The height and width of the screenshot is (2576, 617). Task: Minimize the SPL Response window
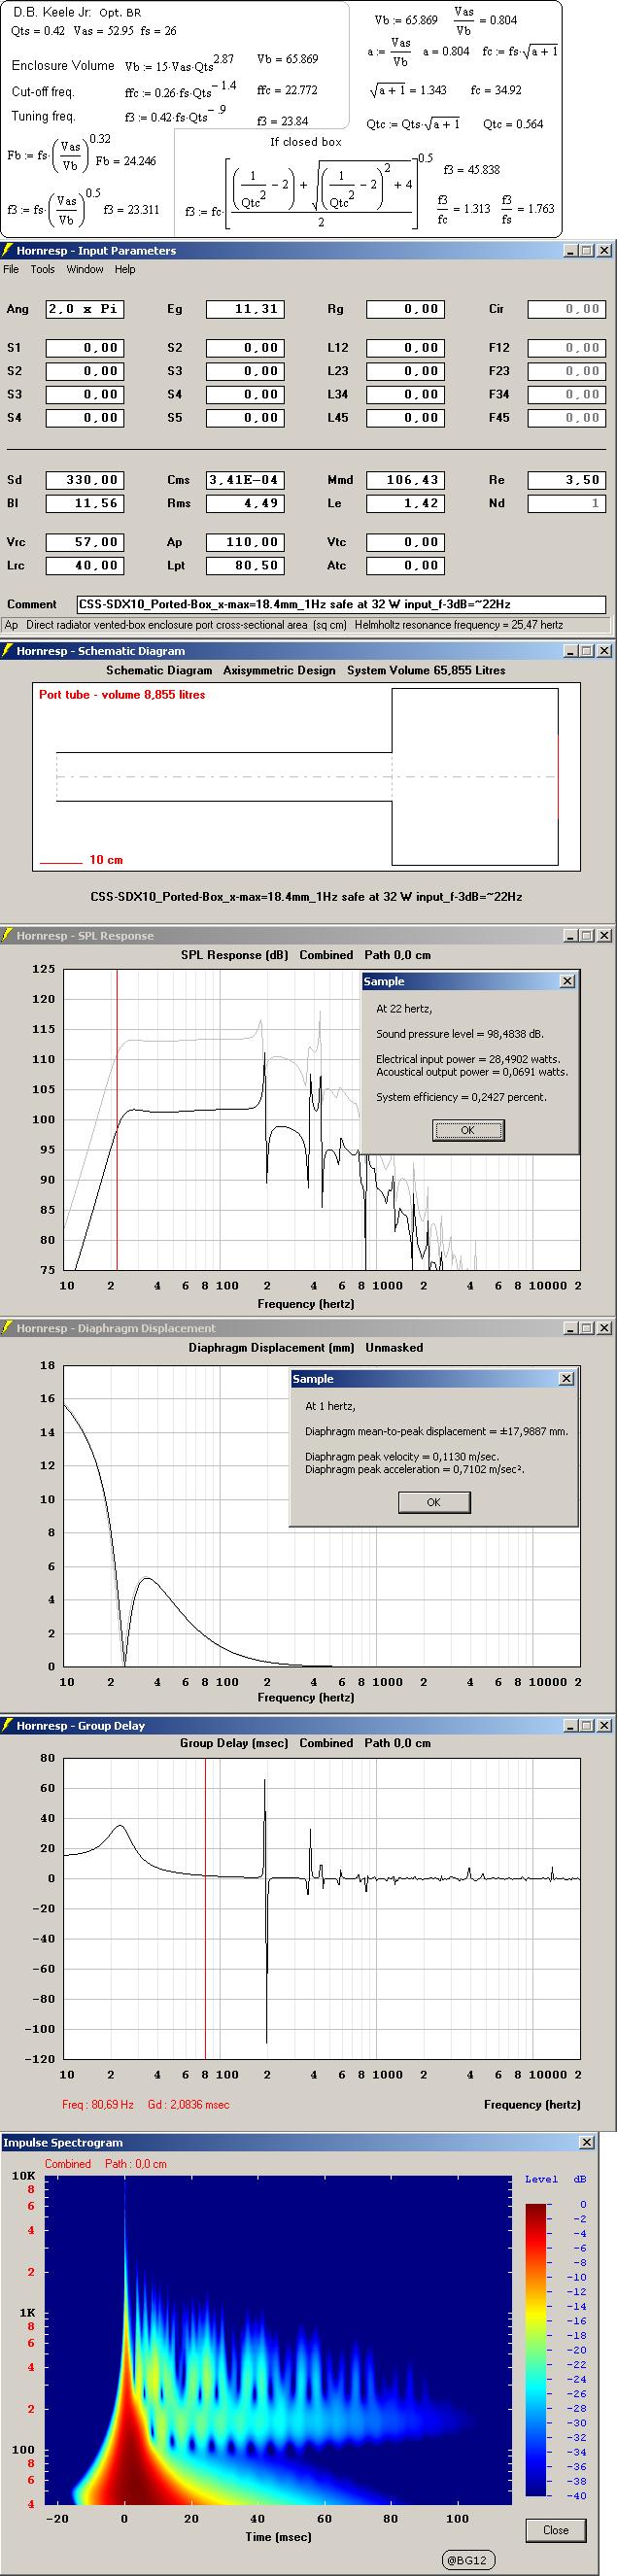[x=570, y=935]
